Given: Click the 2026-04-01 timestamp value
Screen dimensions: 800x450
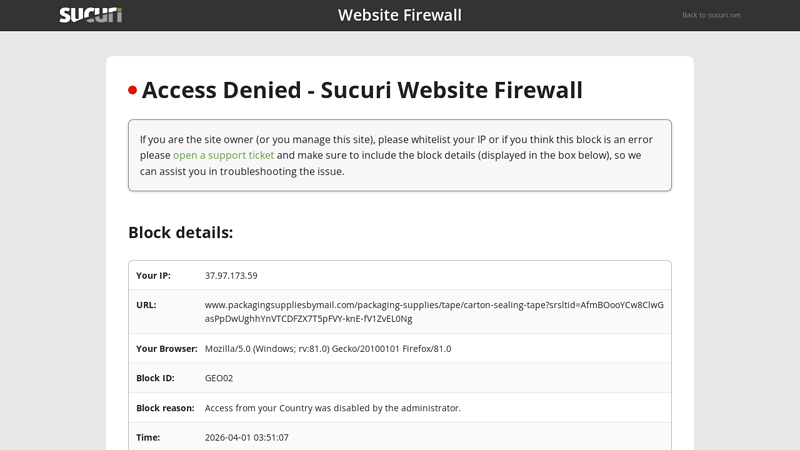Looking at the screenshot, I should pyautogui.click(x=246, y=437).
